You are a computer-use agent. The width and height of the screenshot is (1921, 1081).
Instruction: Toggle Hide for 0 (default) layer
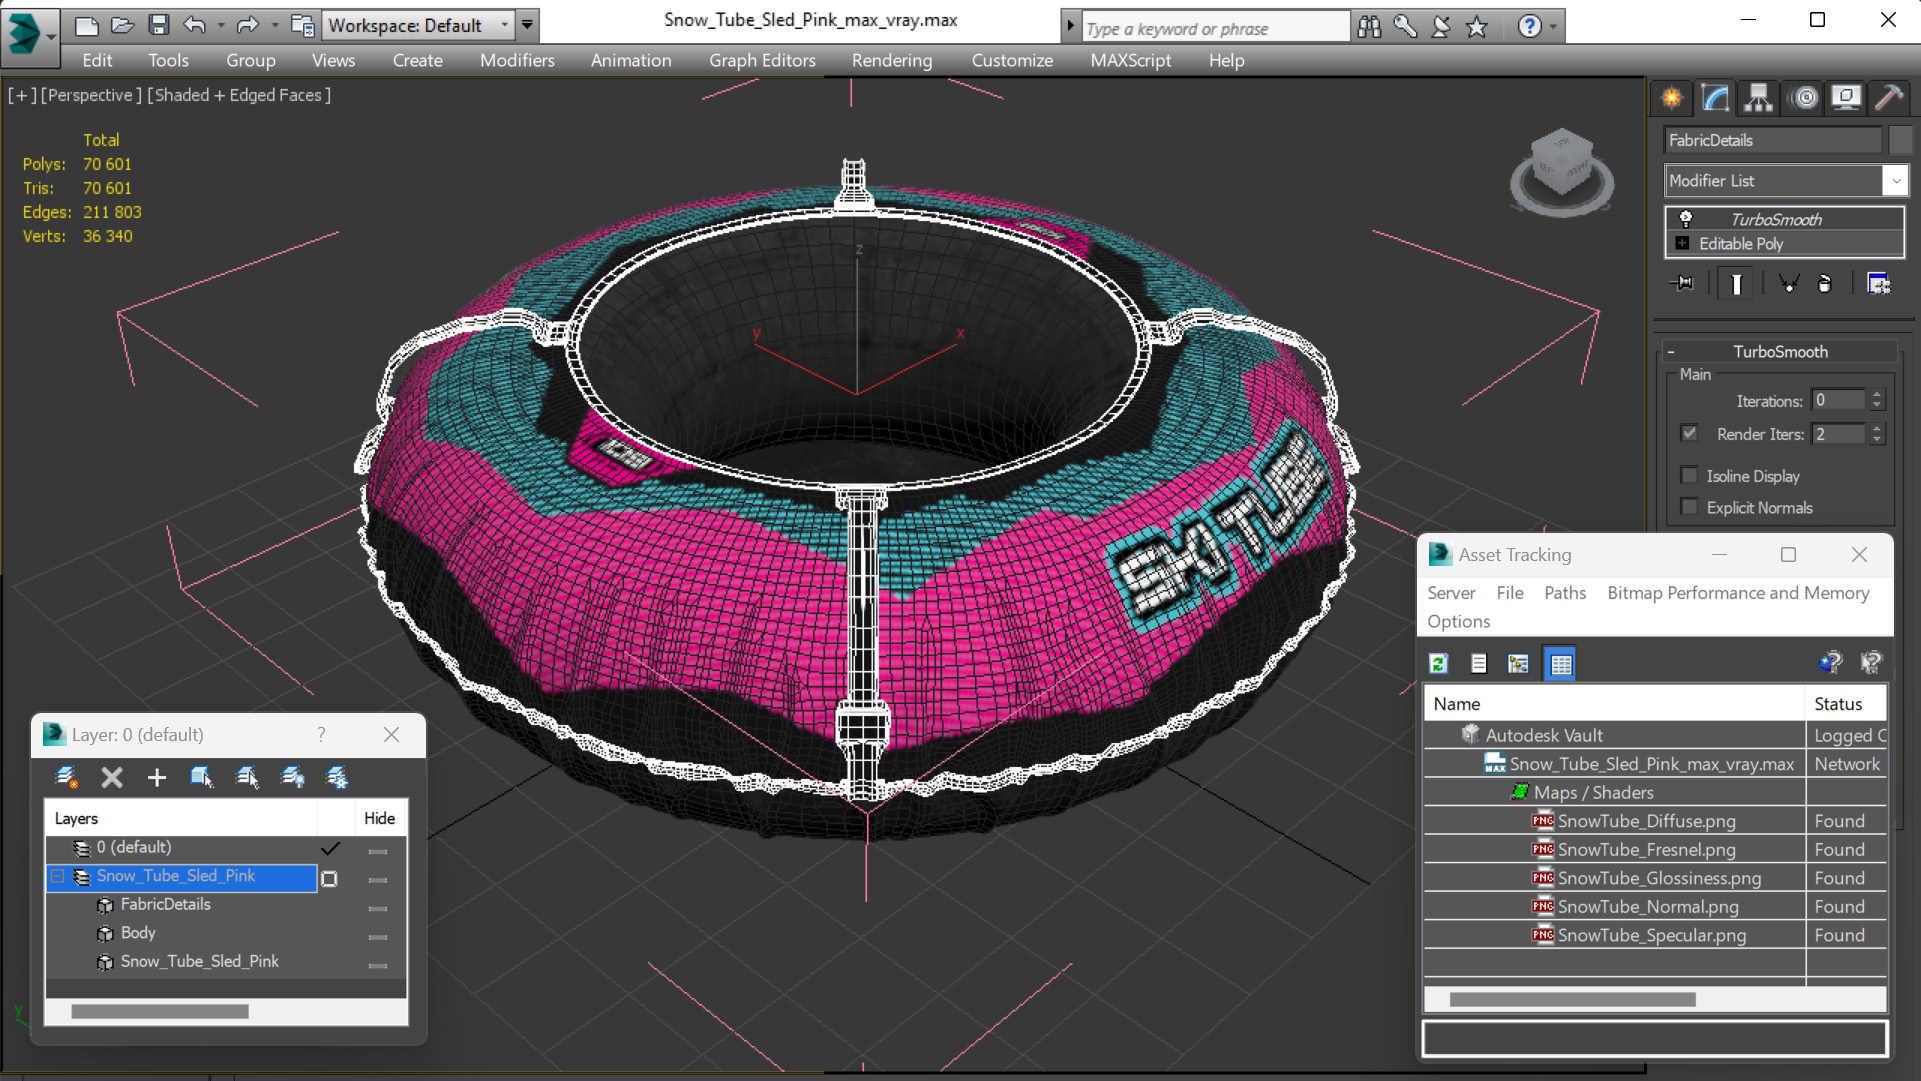[x=378, y=851]
